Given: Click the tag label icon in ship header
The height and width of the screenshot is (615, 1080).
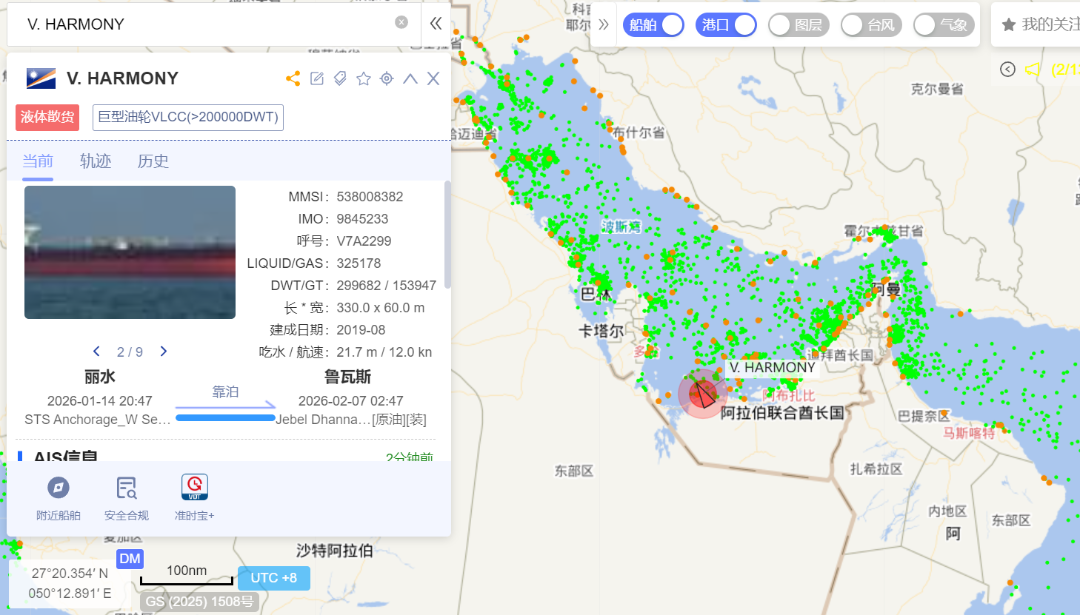Looking at the screenshot, I should click(340, 79).
